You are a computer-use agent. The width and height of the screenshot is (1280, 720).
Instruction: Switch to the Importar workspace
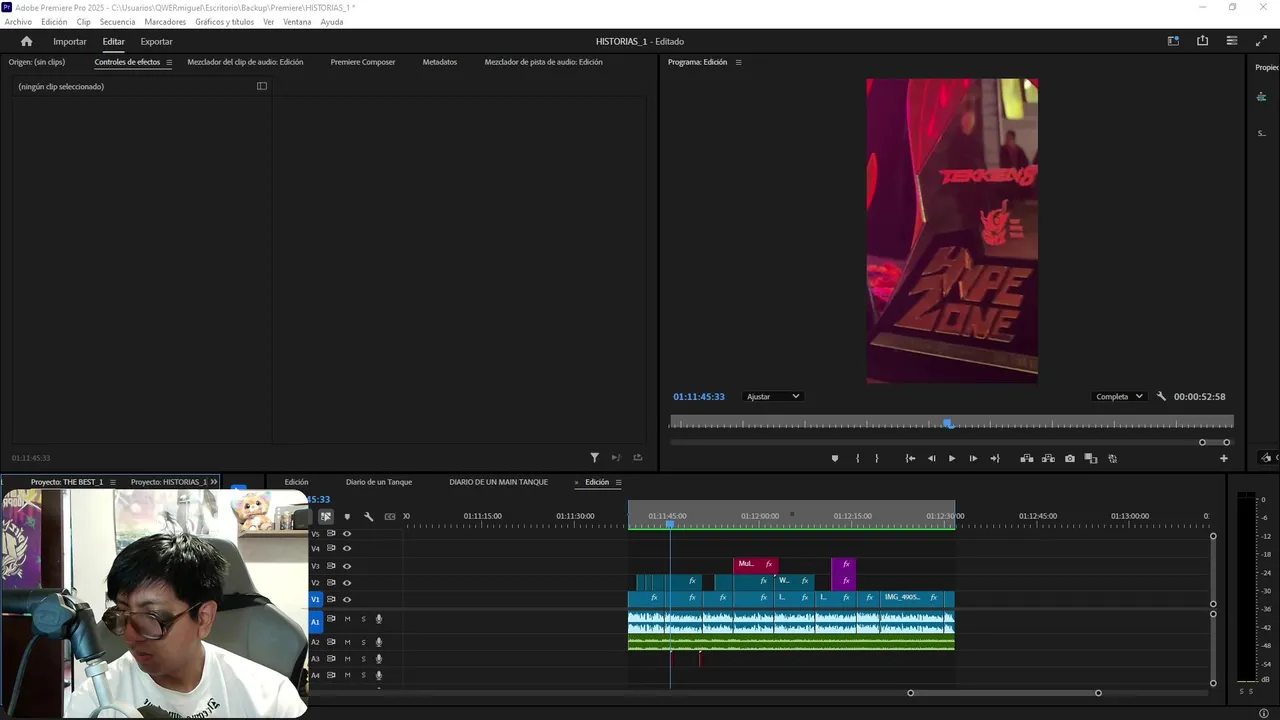[70, 41]
